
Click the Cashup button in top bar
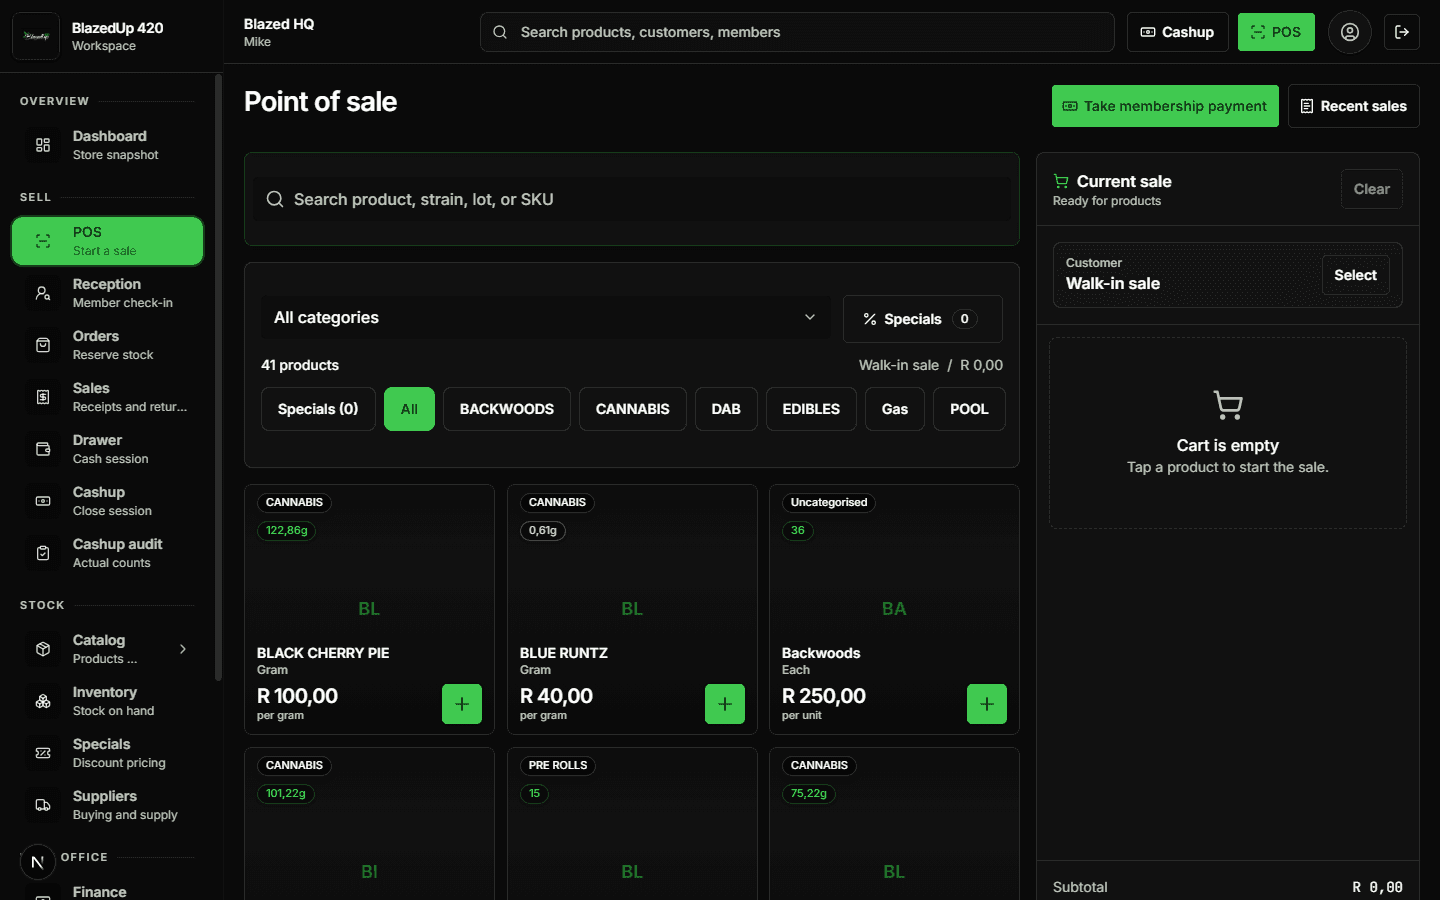[x=1177, y=32]
